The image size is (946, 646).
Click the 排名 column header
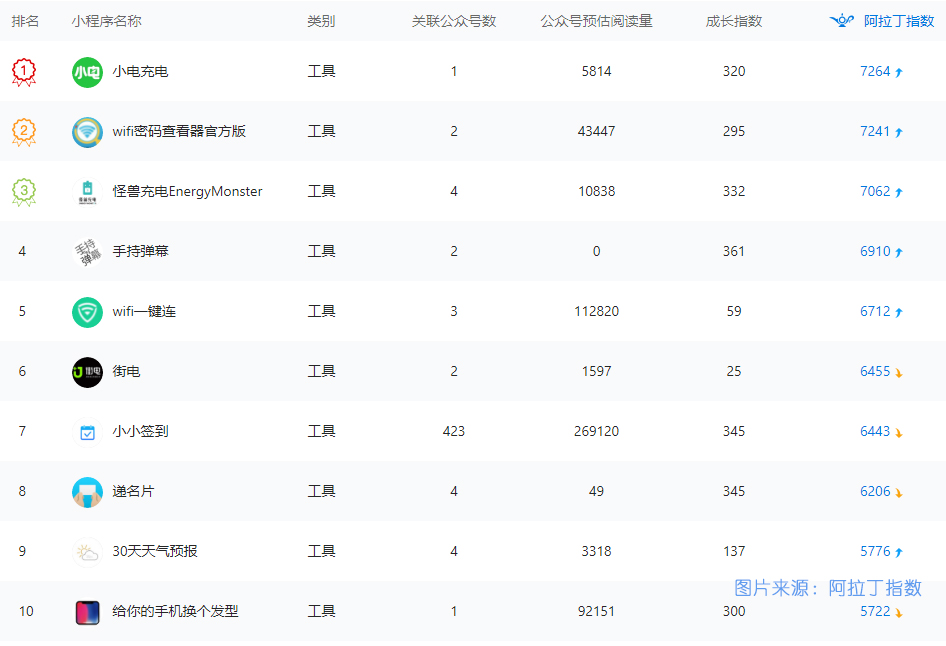pyautogui.click(x=25, y=21)
